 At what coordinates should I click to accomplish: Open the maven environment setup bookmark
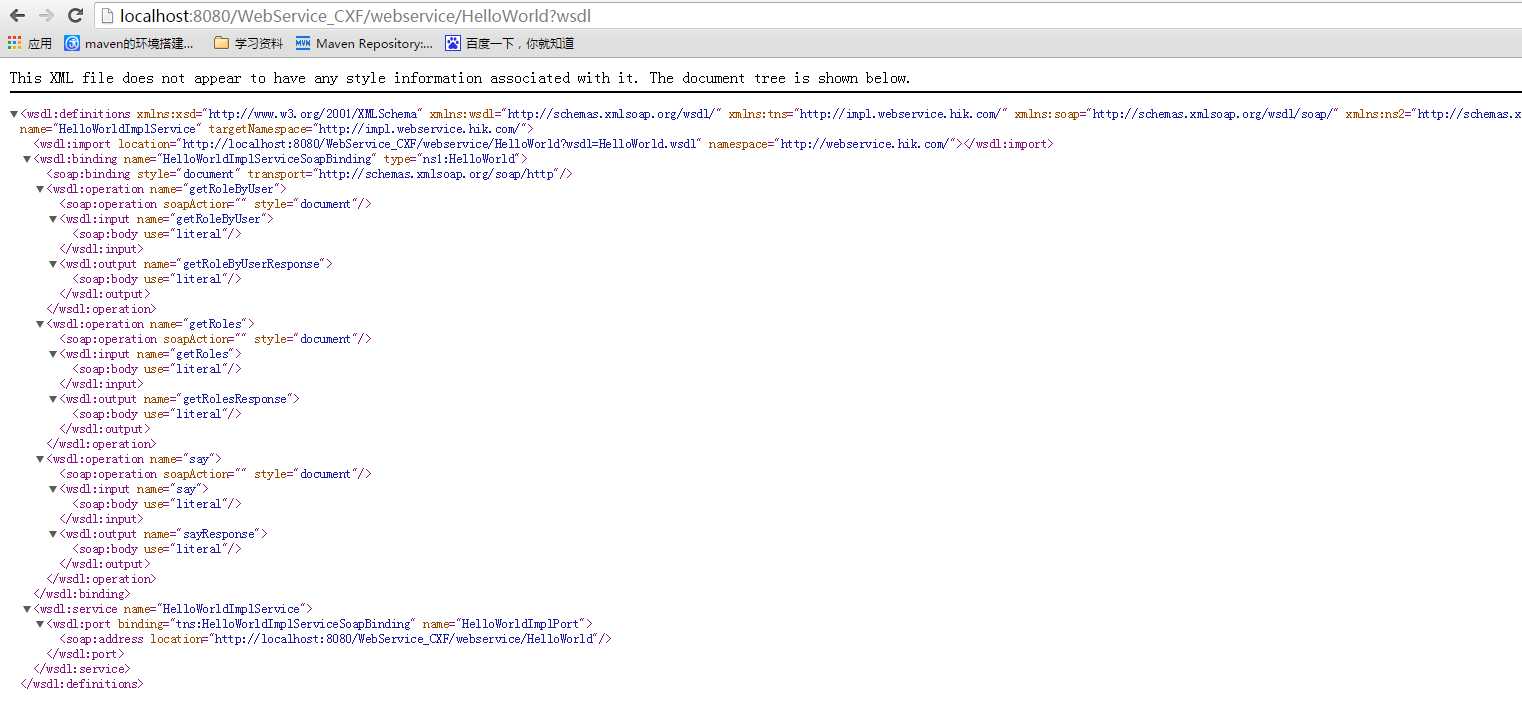[129, 43]
